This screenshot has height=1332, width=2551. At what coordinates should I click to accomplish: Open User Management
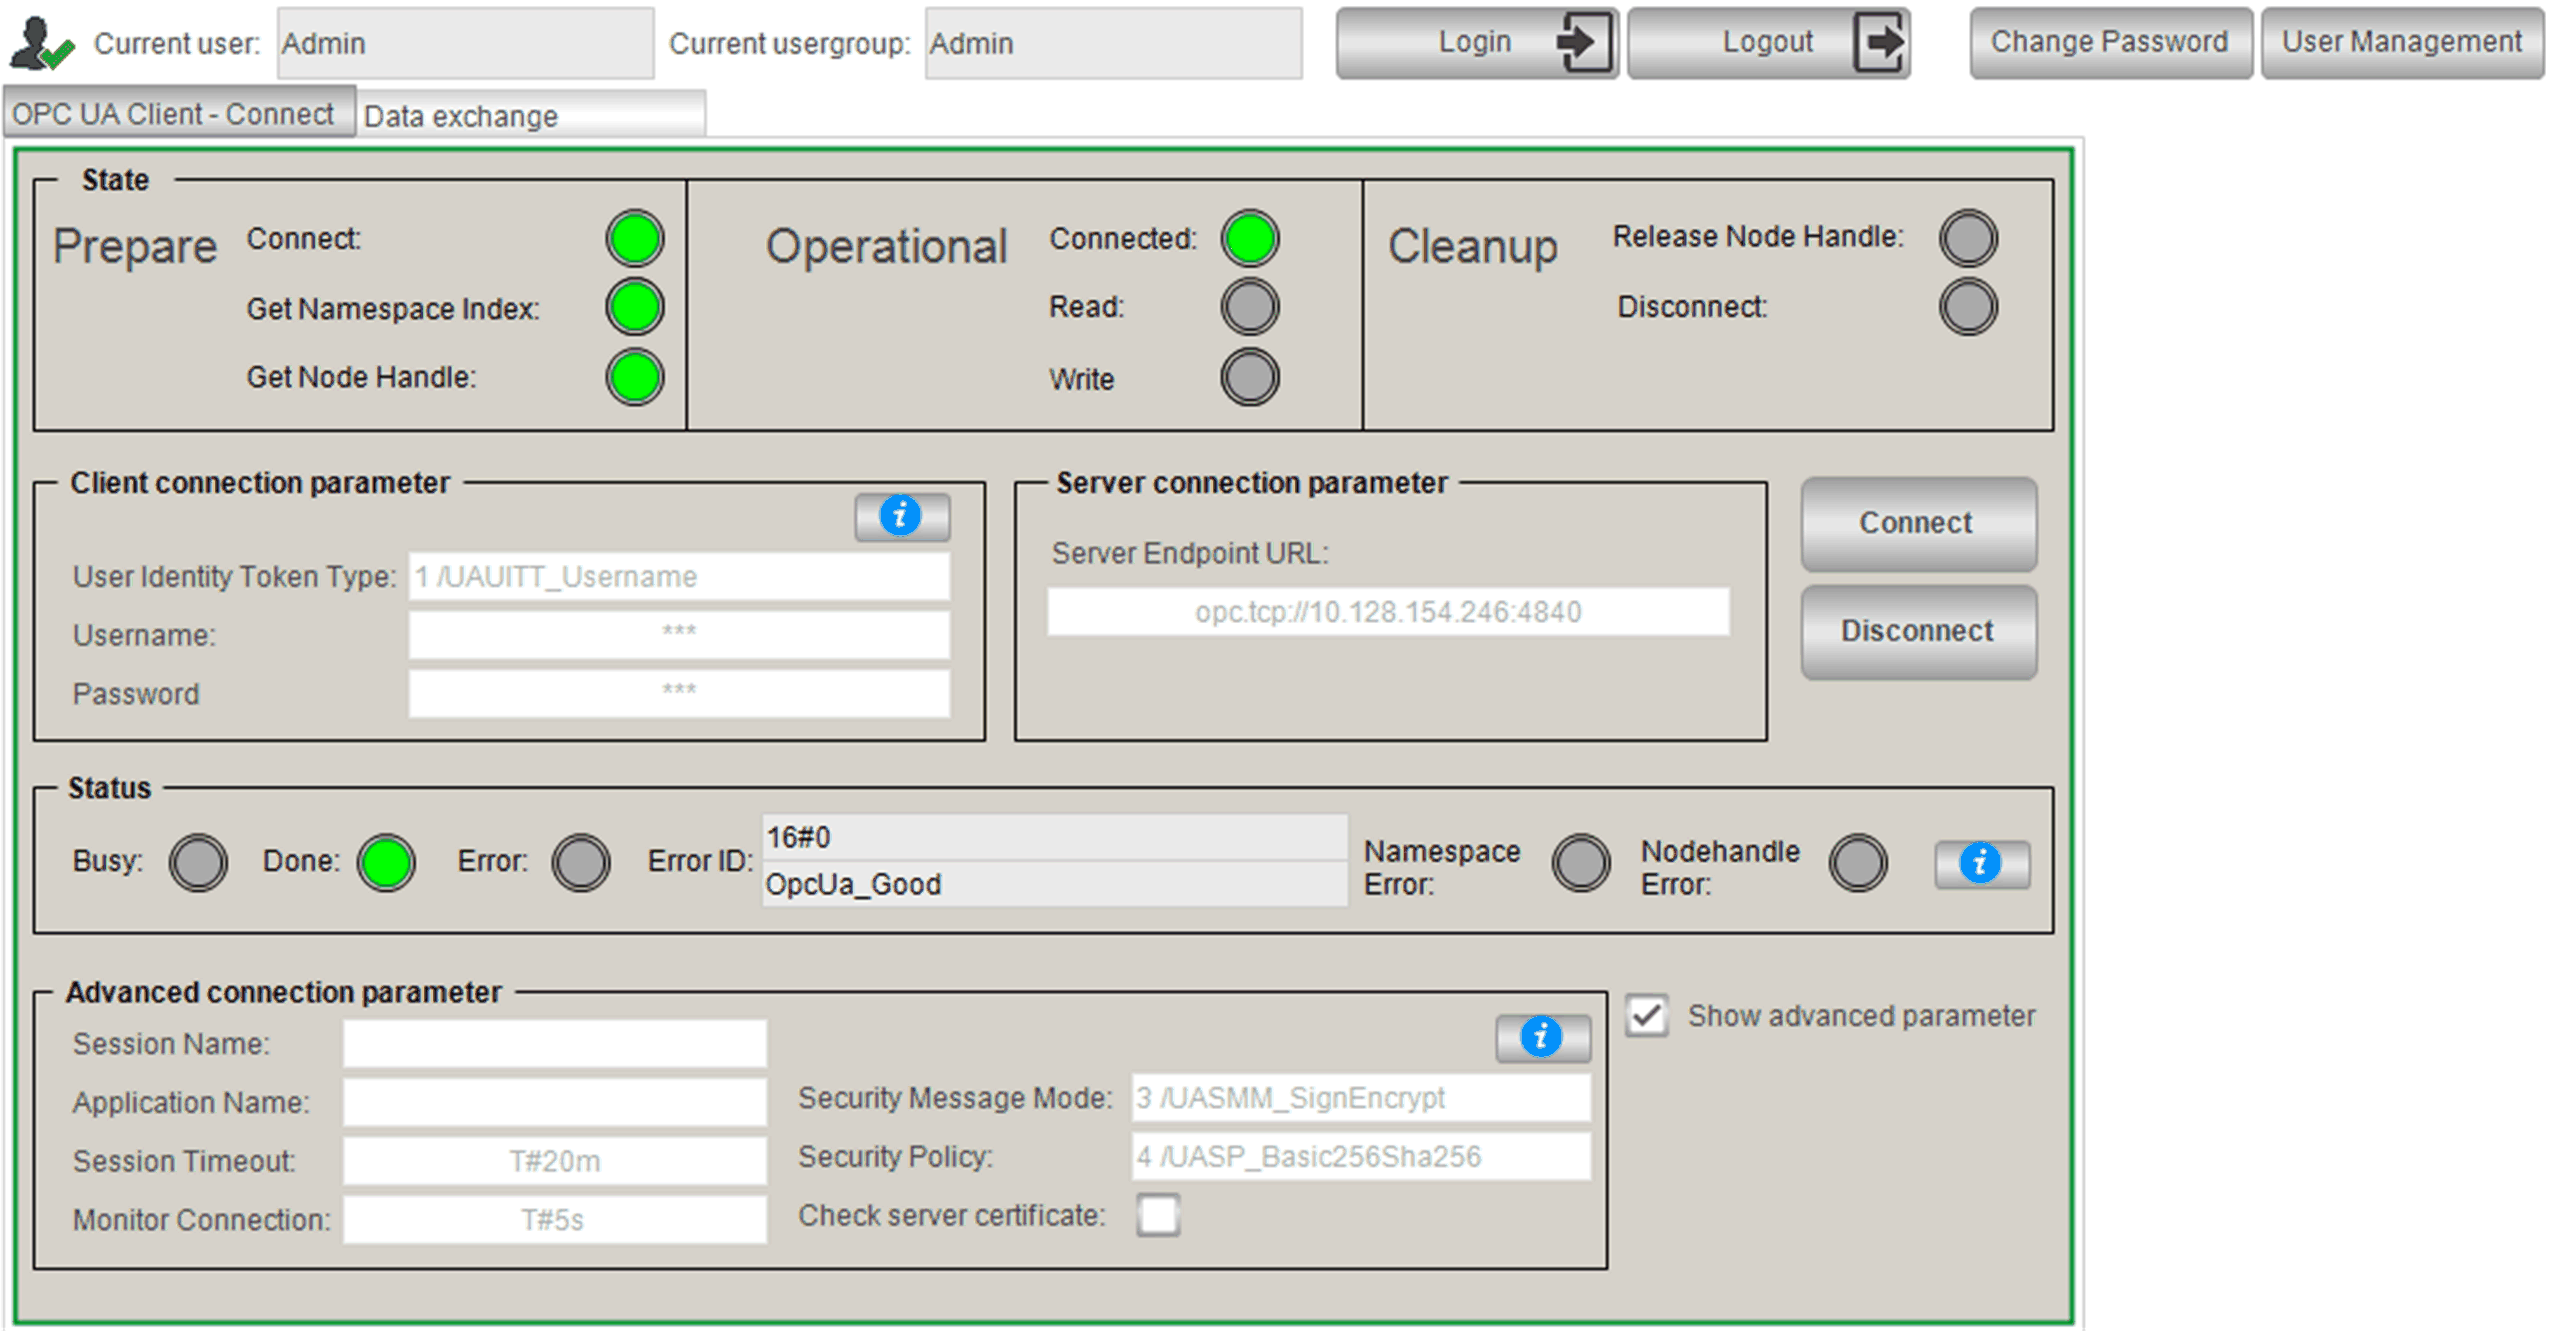[x=2401, y=42]
